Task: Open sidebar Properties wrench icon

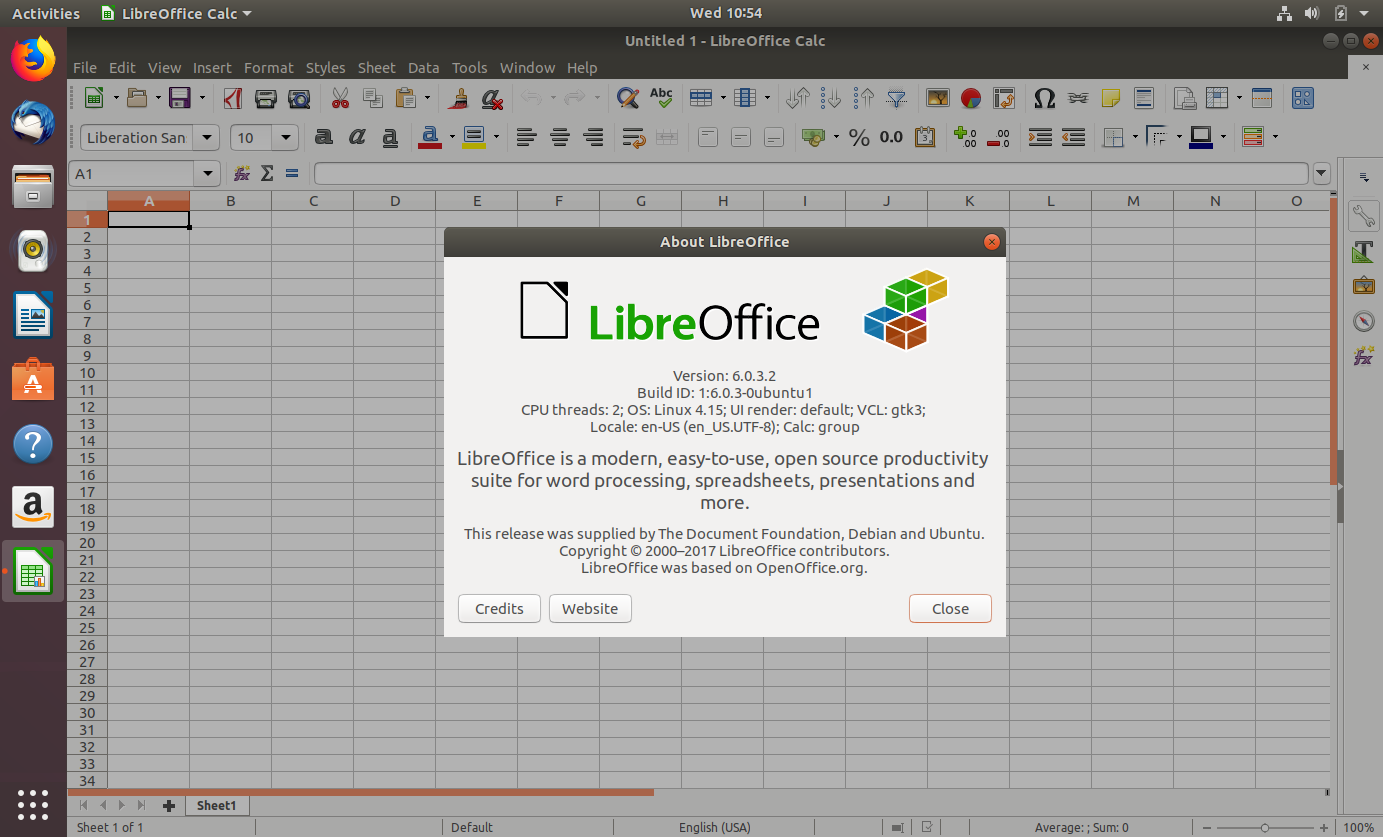Action: (1363, 215)
